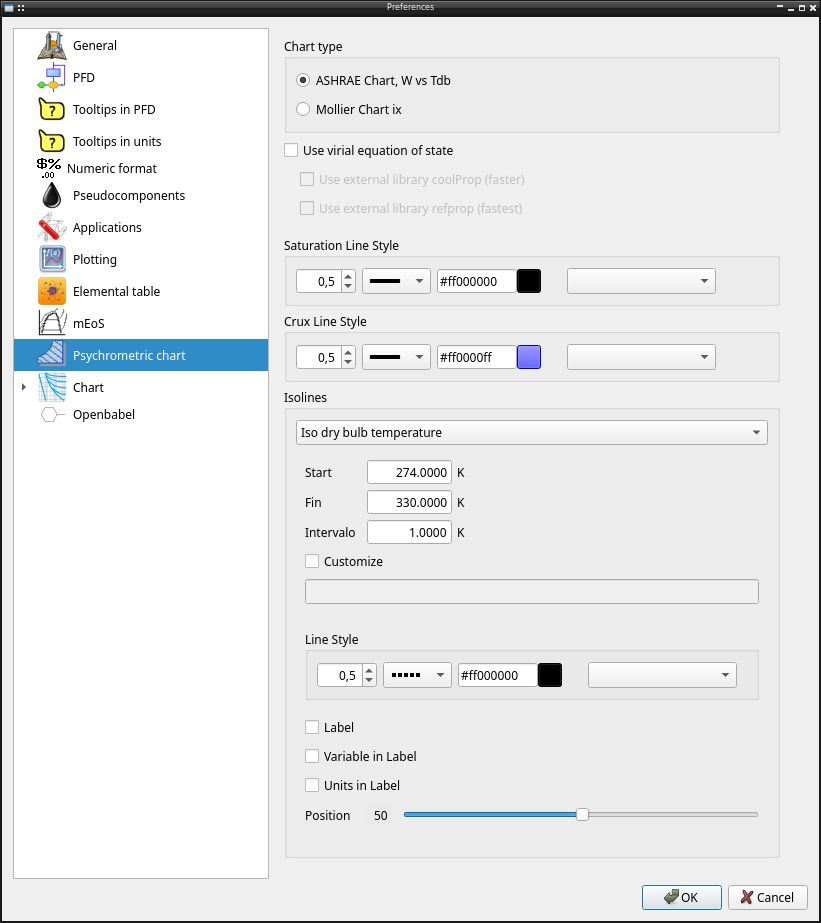Expand the Chart tree item

(24, 387)
